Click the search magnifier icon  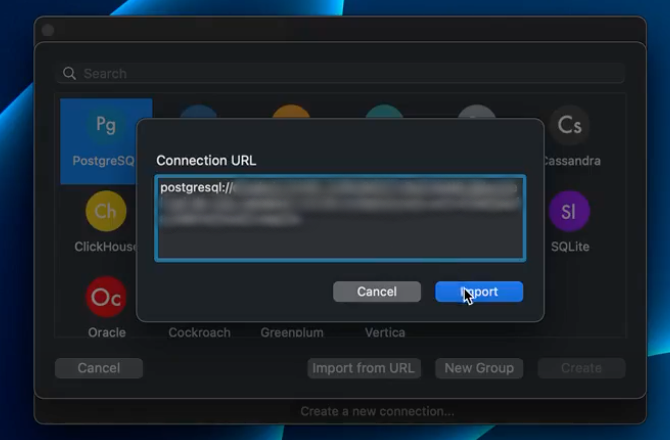tap(69, 73)
